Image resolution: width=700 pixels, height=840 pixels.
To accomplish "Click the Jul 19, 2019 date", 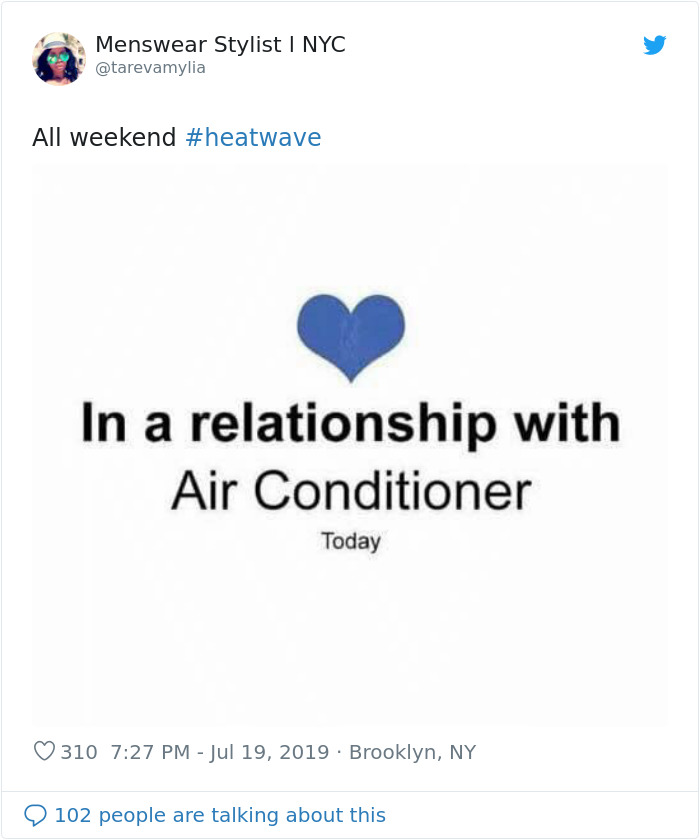I will click(270, 752).
